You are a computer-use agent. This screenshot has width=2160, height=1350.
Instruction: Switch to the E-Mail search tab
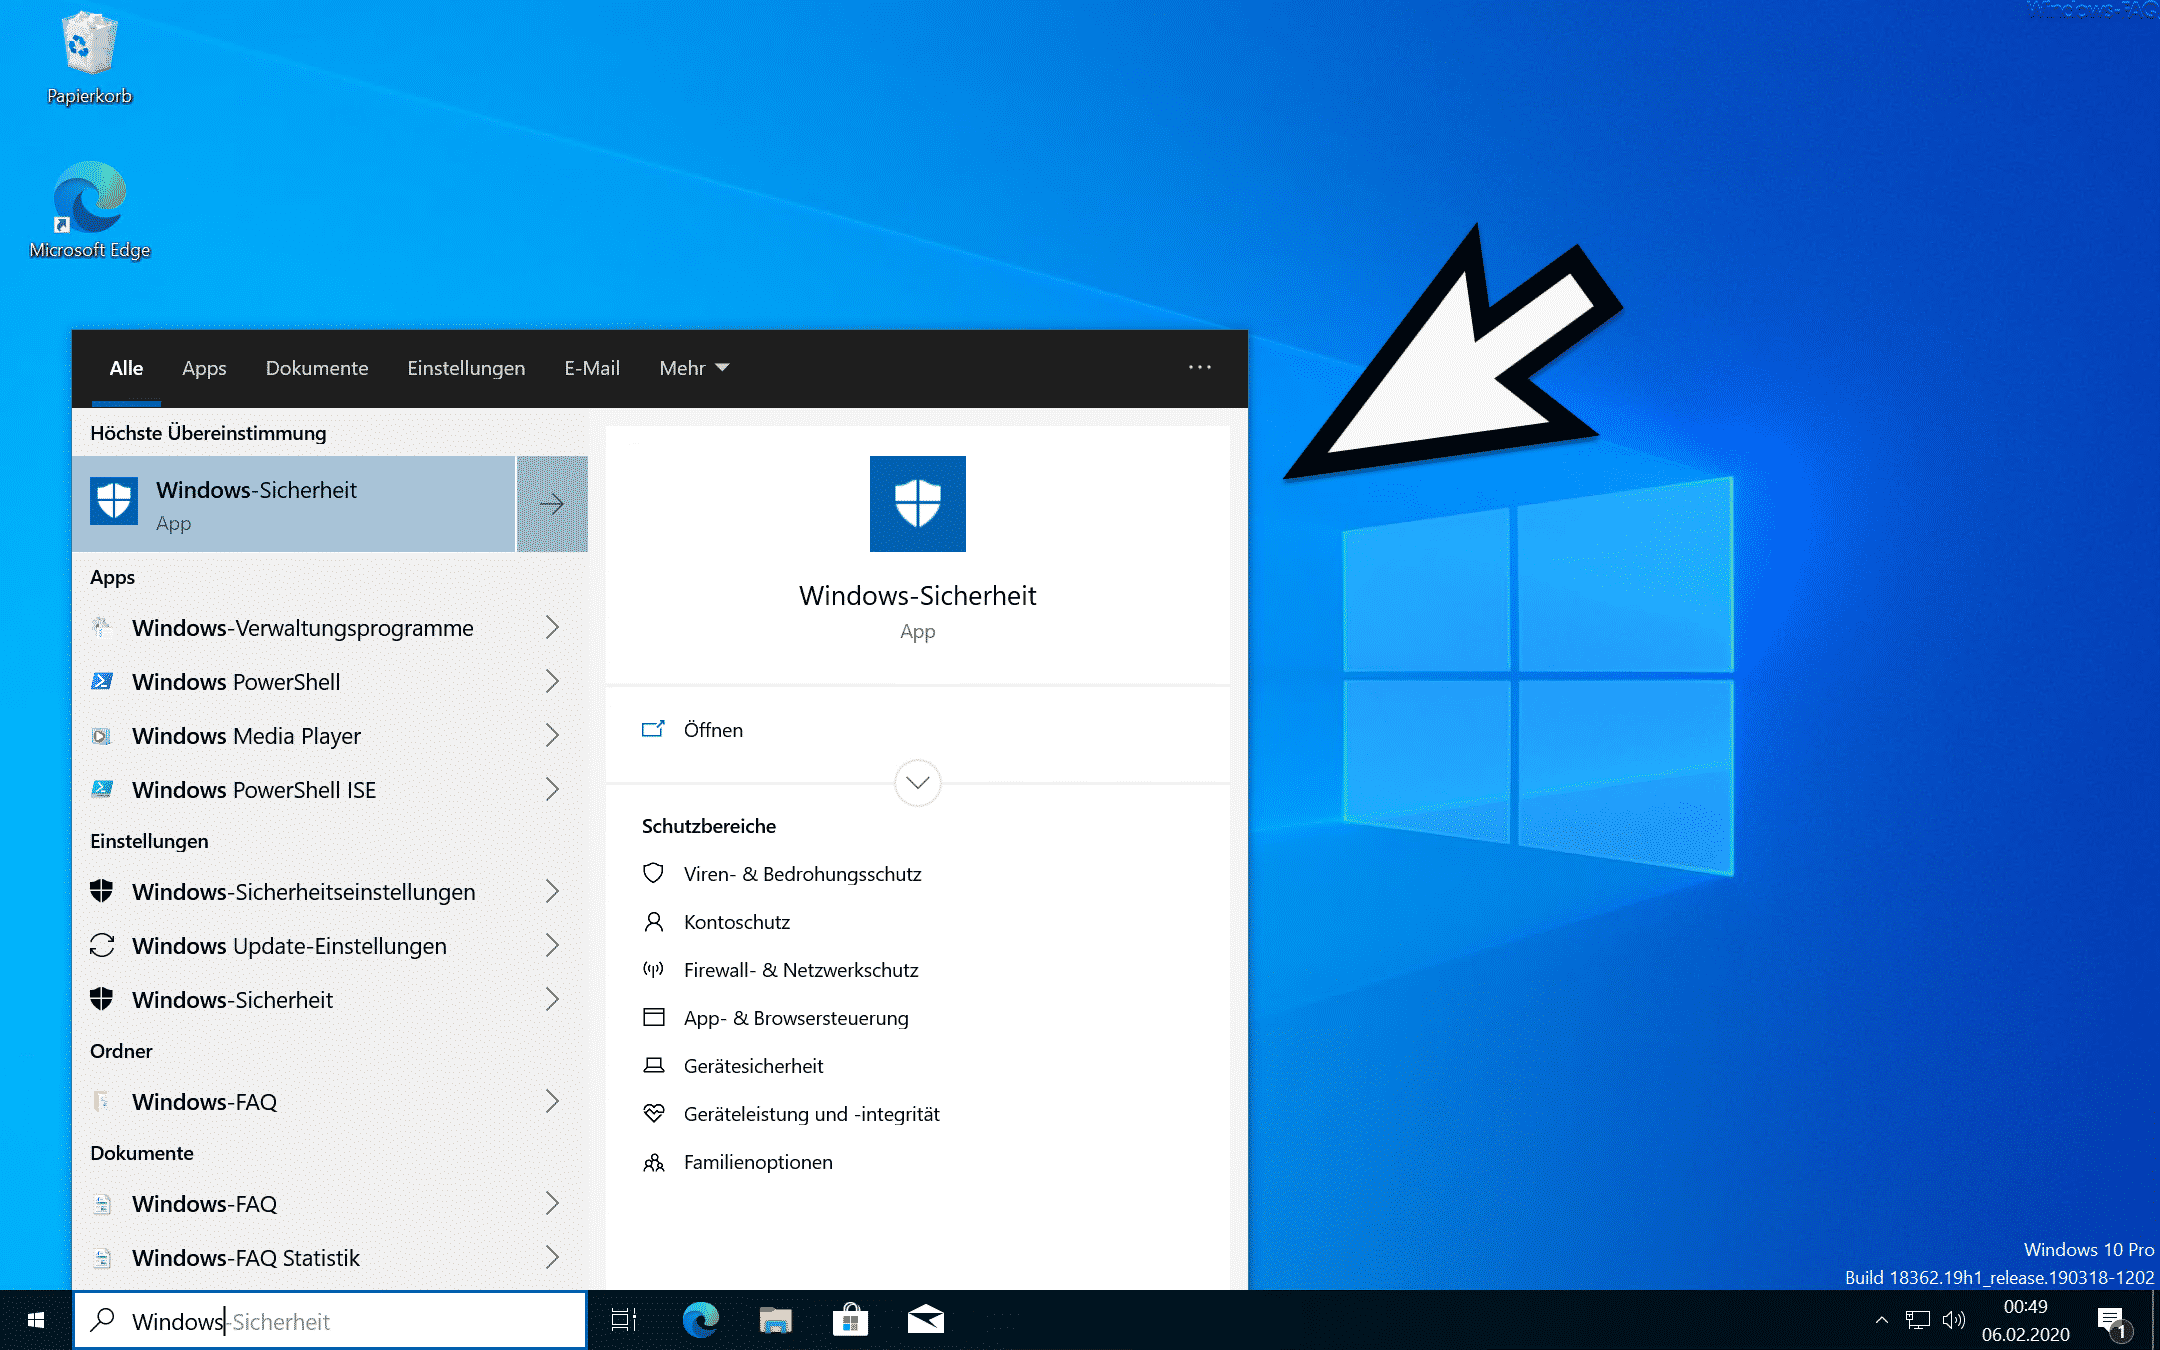(592, 368)
